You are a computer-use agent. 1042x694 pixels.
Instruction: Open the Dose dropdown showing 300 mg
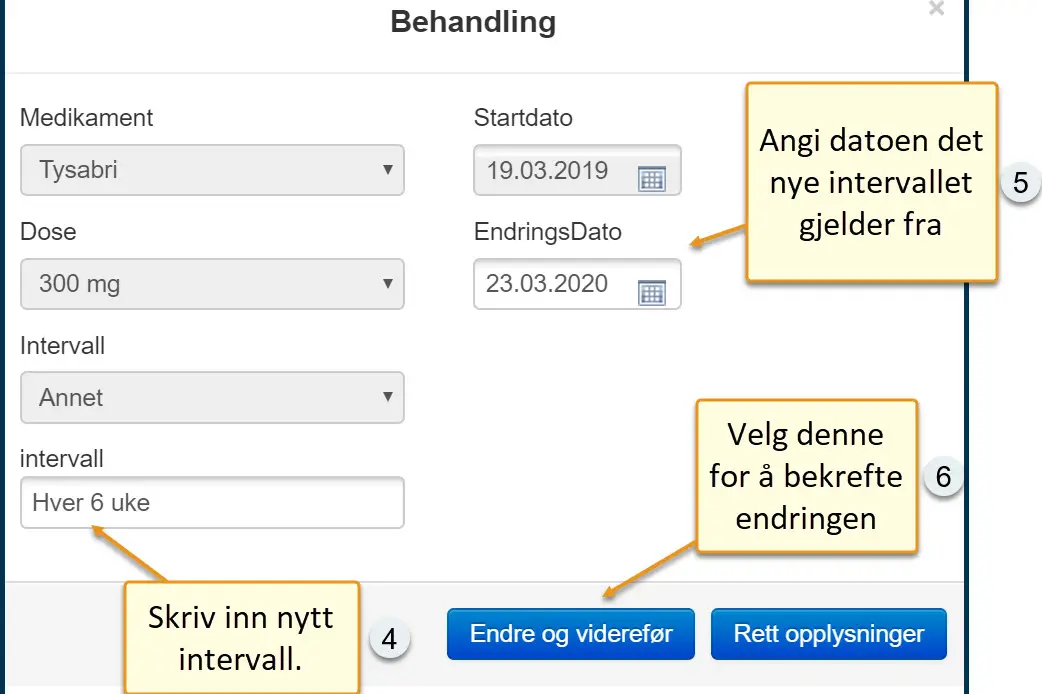[x=212, y=284]
